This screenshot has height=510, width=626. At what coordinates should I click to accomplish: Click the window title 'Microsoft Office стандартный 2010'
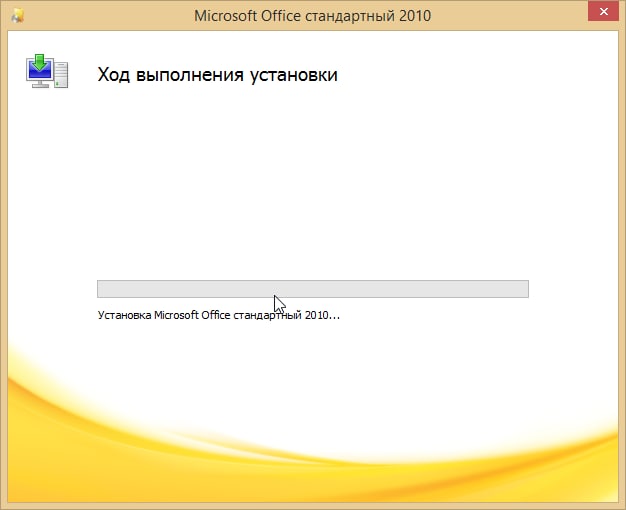click(313, 16)
